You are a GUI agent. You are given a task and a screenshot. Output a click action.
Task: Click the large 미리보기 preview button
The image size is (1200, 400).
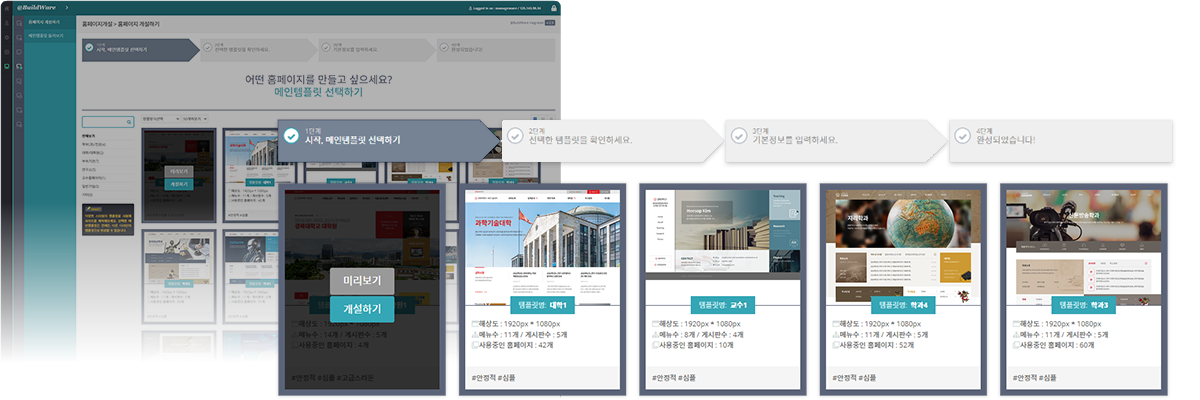pos(362,281)
